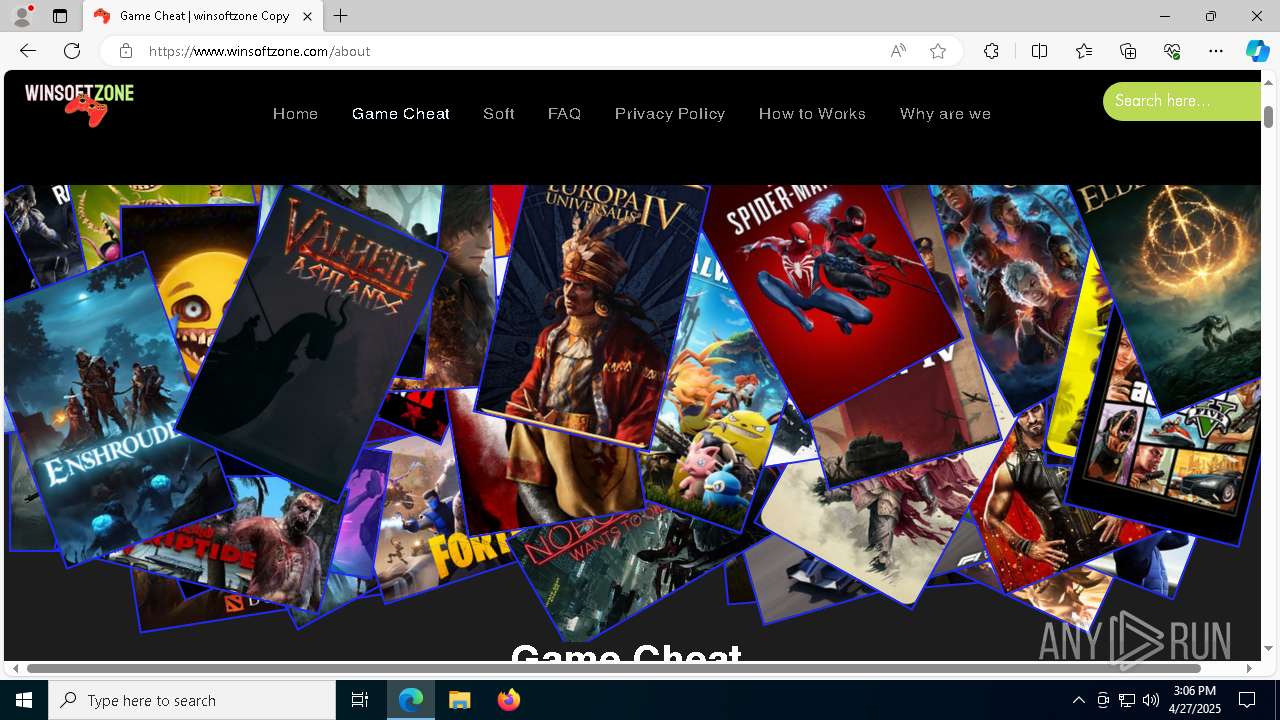Open the Collections panel
Viewport: 1280px width, 720px height.
(x=1128, y=51)
